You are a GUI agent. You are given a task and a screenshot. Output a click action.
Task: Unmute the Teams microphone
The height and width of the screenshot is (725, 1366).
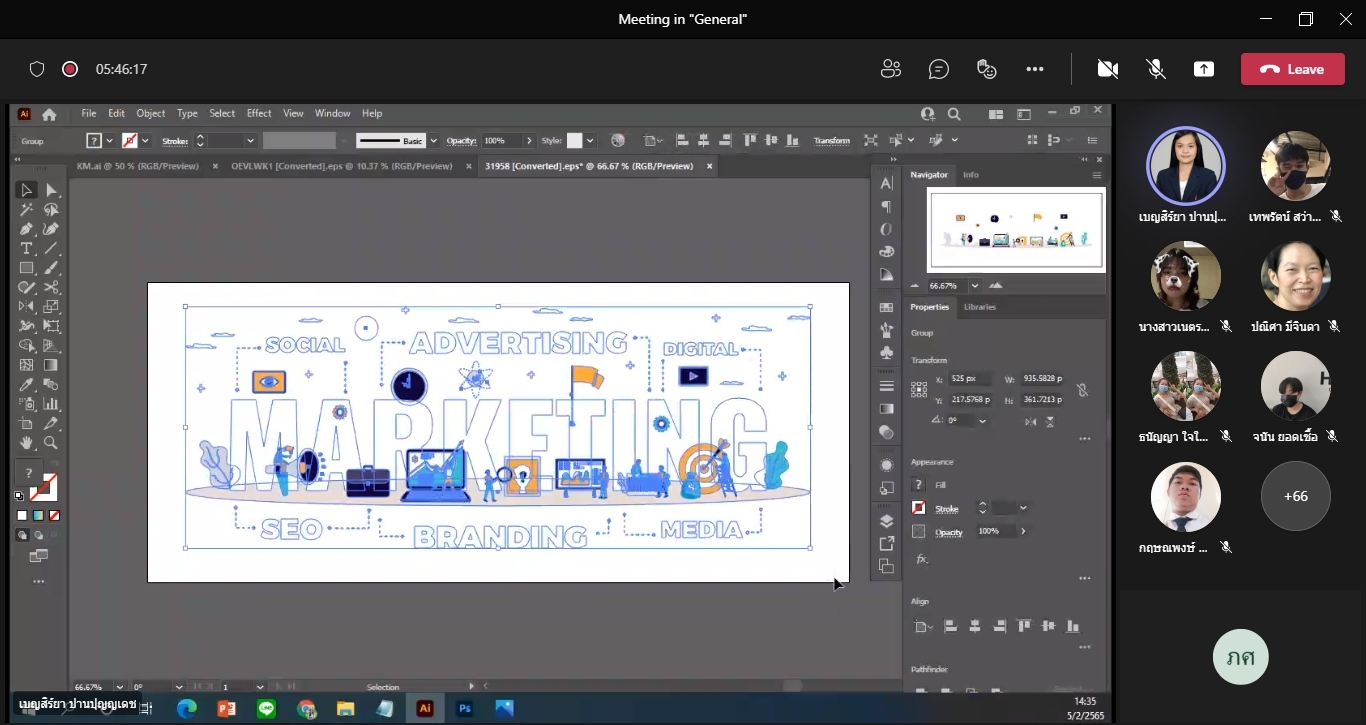(x=1156, y=69)
